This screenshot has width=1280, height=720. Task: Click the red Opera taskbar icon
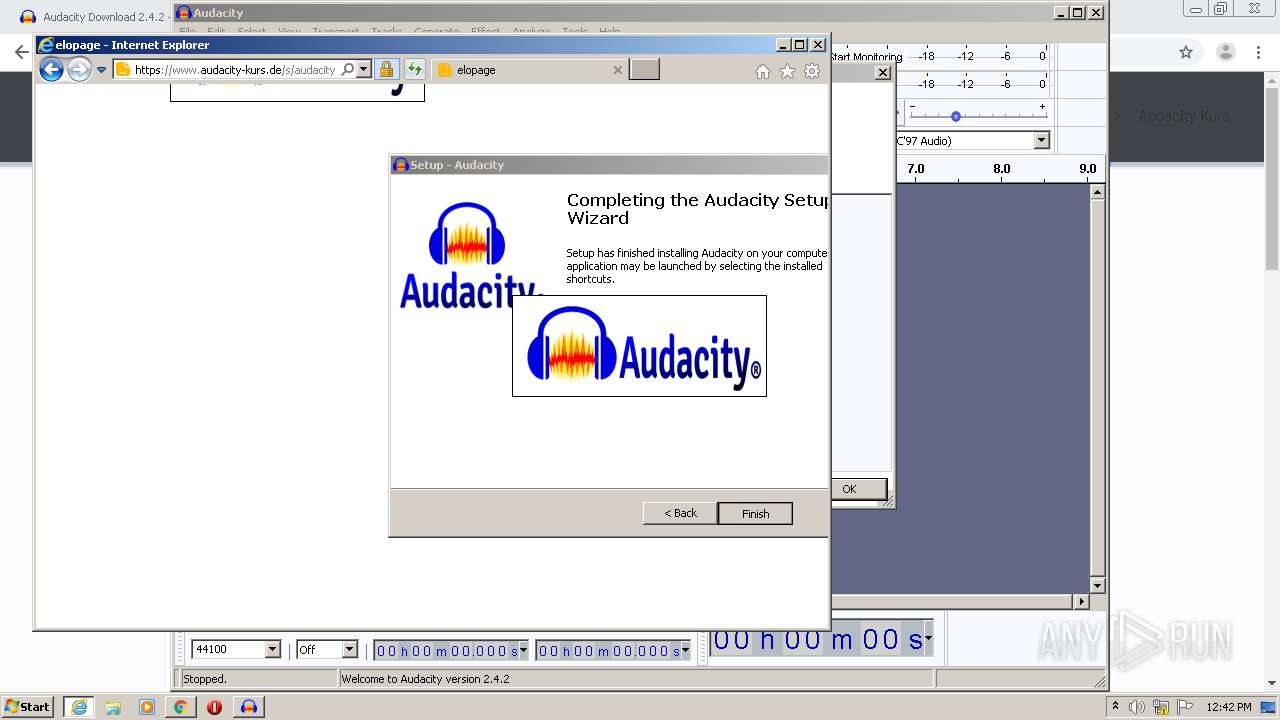tap(214, 707)
